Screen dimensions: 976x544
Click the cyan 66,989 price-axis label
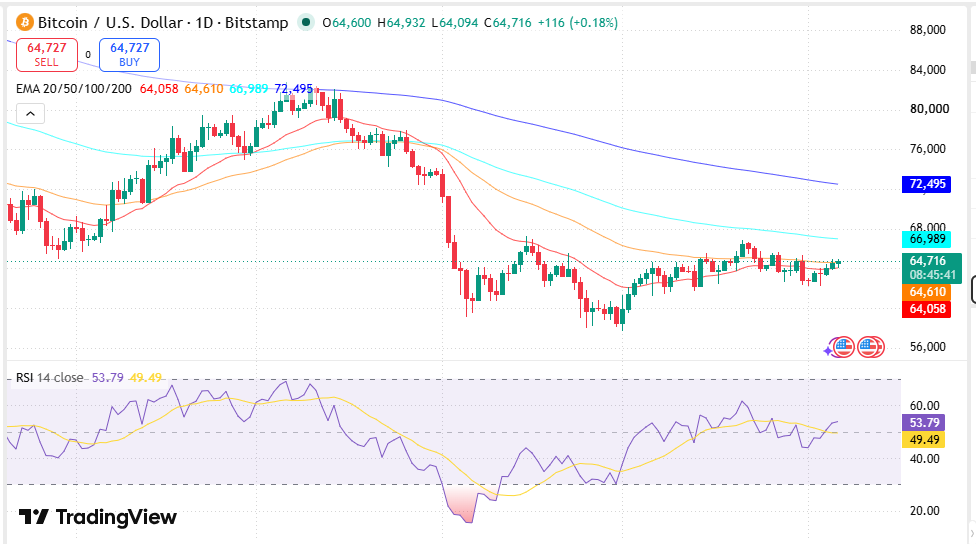926,239
